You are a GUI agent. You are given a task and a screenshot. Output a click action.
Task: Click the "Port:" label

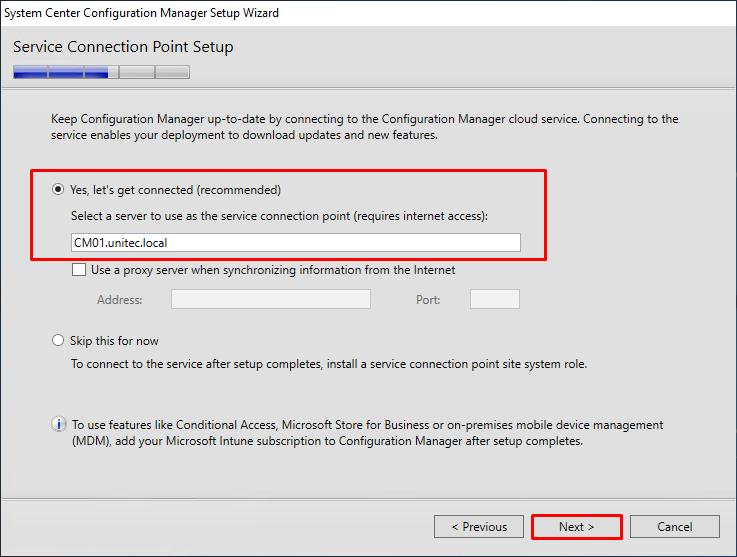[x=428, y=300]
